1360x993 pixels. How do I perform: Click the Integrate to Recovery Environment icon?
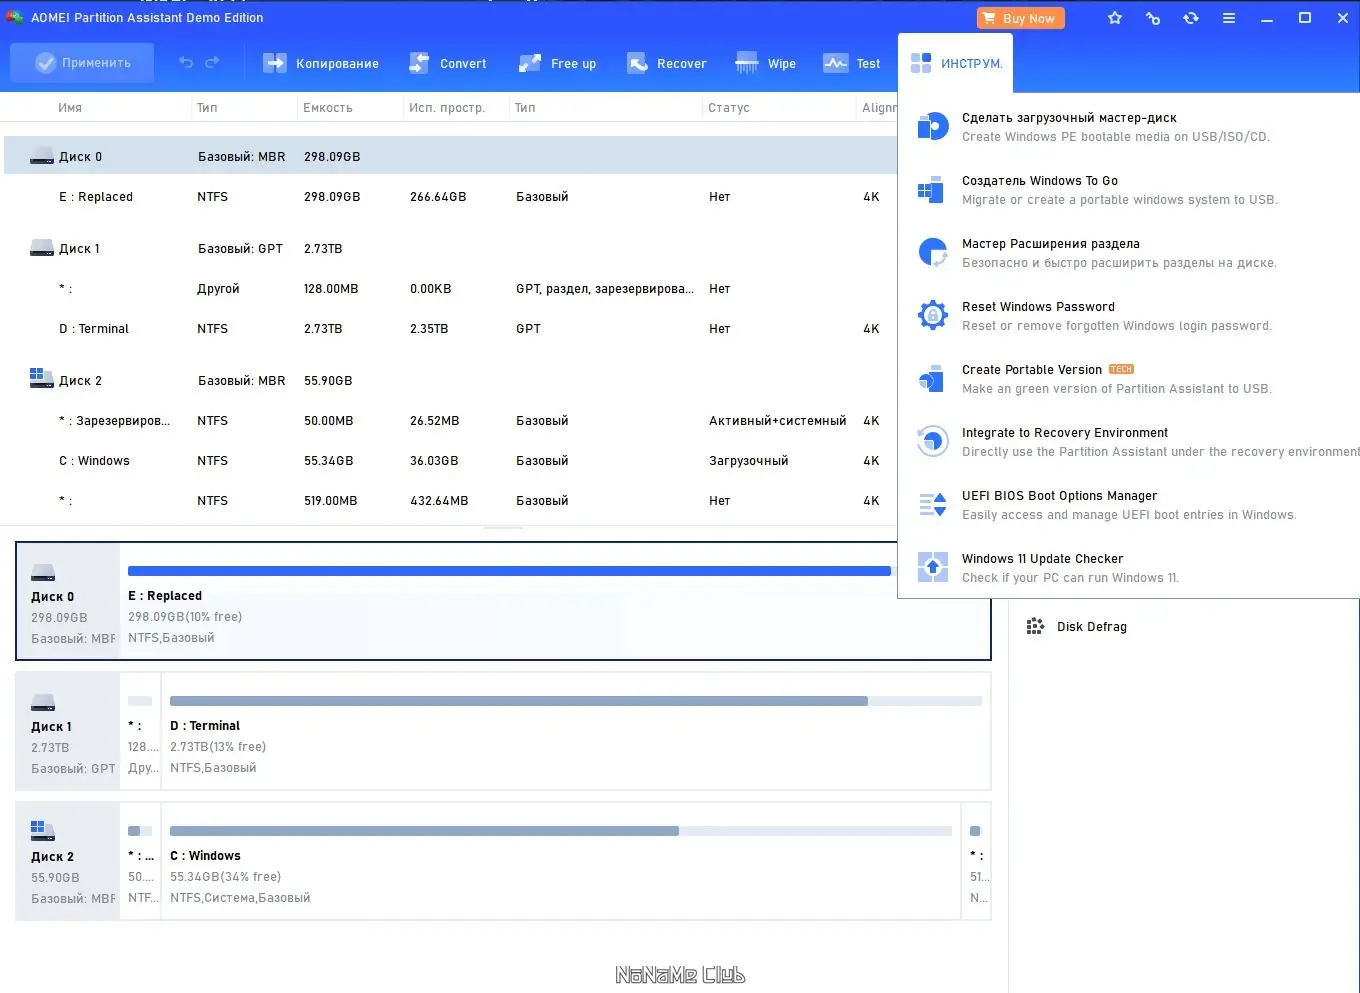(932, 441)
